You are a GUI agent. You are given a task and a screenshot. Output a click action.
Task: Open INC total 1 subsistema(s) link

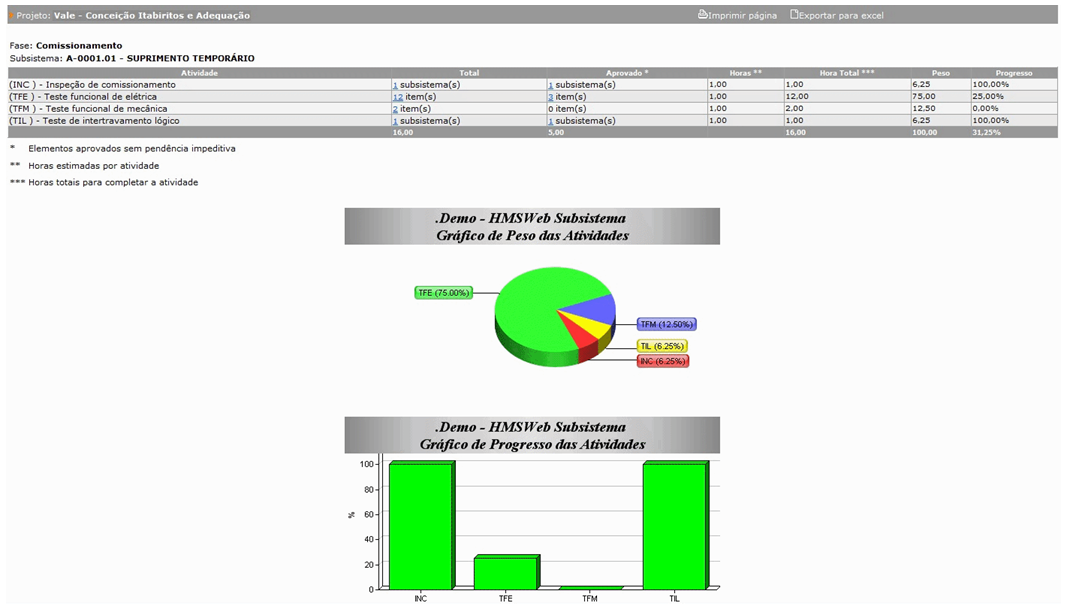(395, 85)
